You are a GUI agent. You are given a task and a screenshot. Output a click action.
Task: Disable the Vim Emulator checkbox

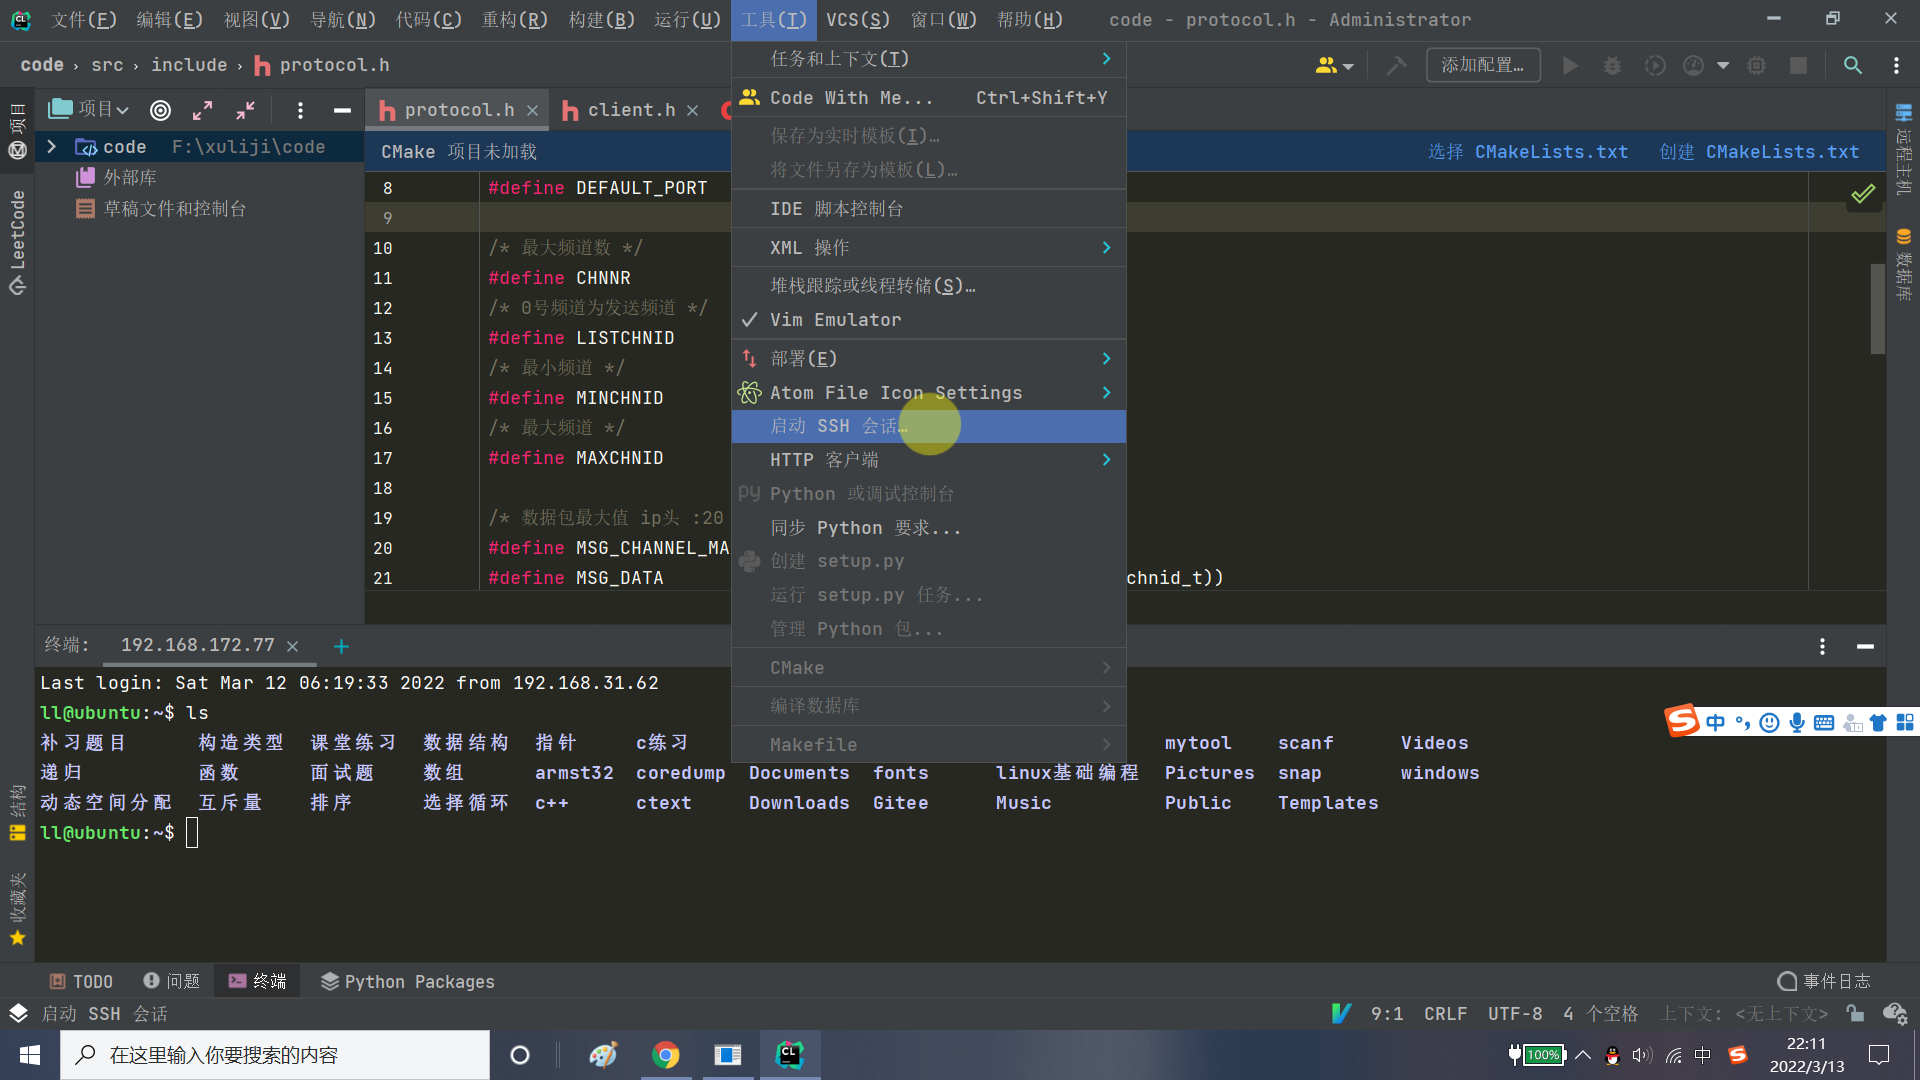[x=836, y=319]
